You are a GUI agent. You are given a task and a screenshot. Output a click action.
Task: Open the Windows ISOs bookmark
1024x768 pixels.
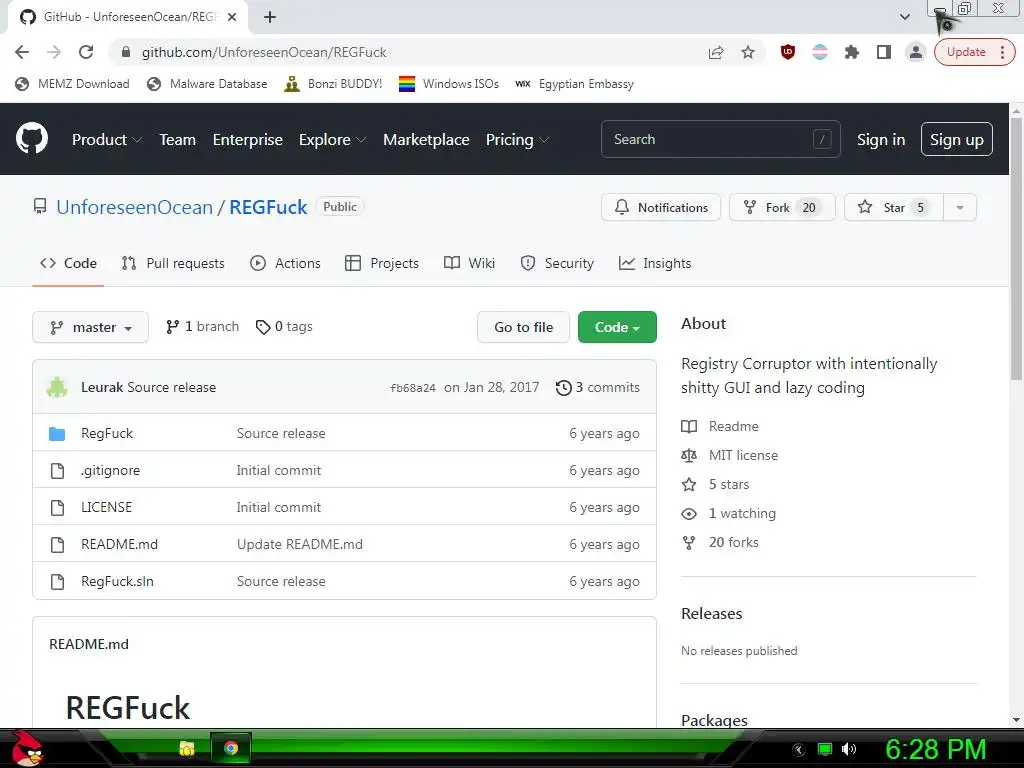click(449, 84)
